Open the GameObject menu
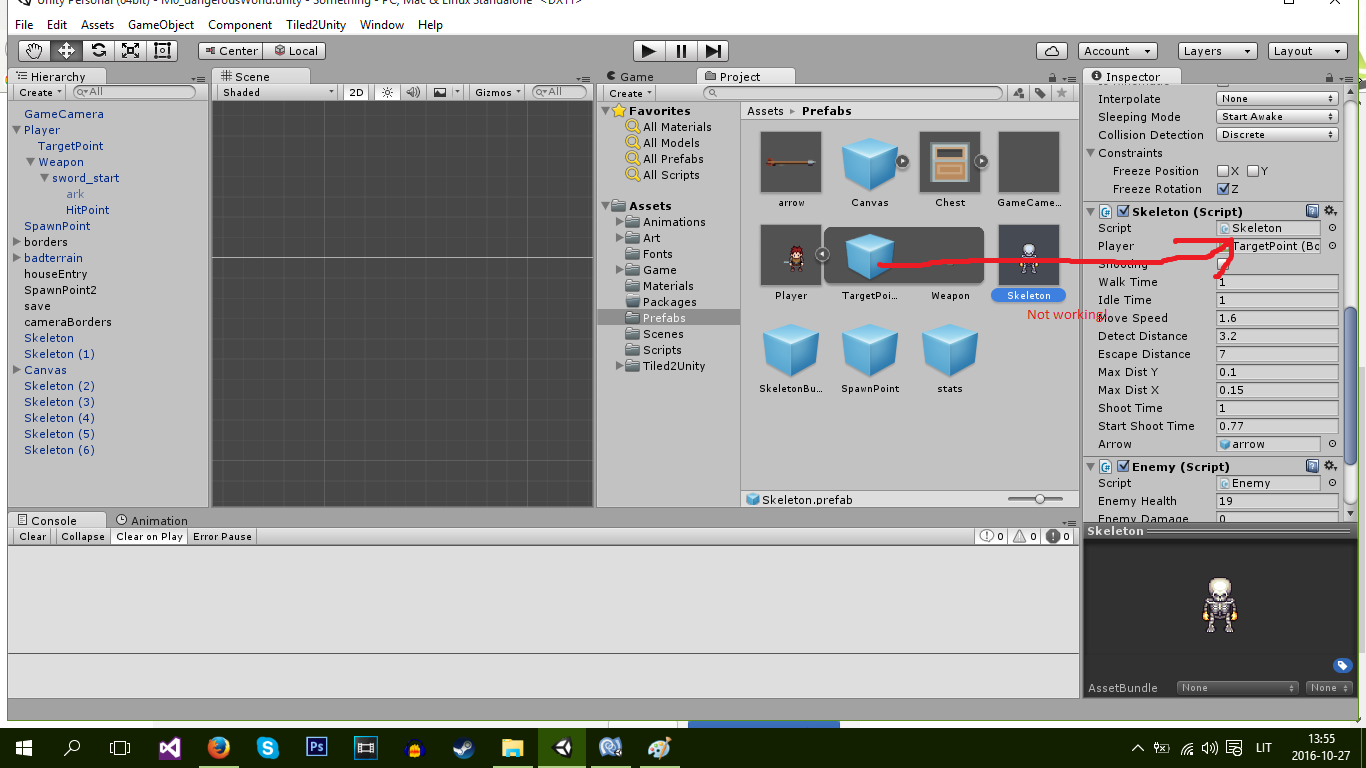 (x=161, y=24)
